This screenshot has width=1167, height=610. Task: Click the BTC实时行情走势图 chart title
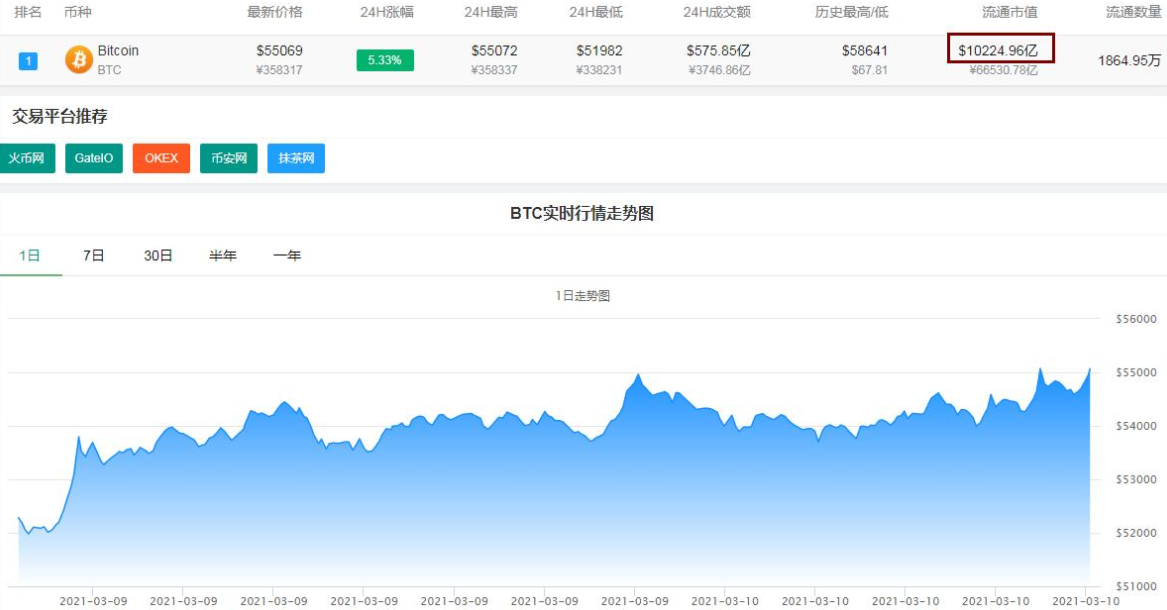tap(583, 212)
